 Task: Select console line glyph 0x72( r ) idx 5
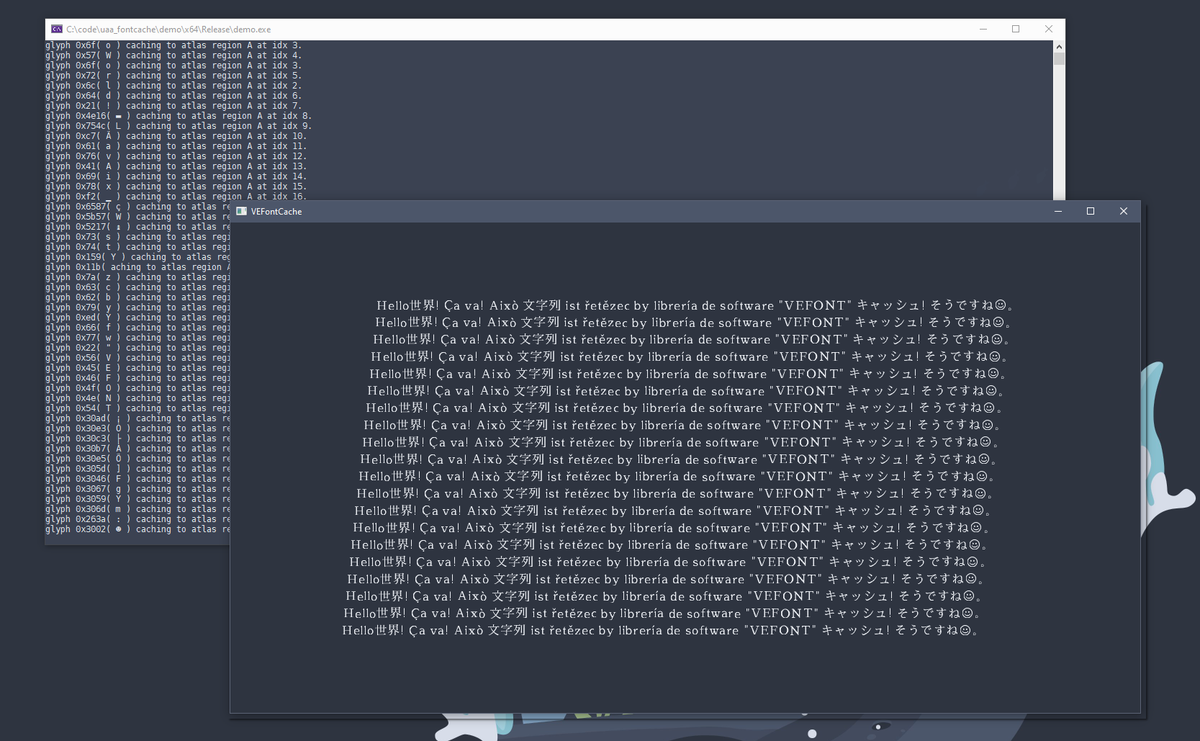(173, 75)
